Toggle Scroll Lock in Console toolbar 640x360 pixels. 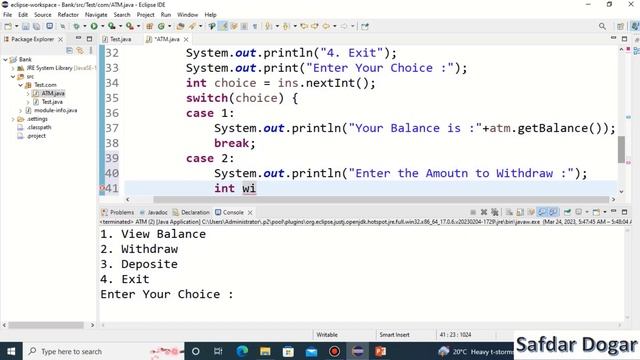520,212
